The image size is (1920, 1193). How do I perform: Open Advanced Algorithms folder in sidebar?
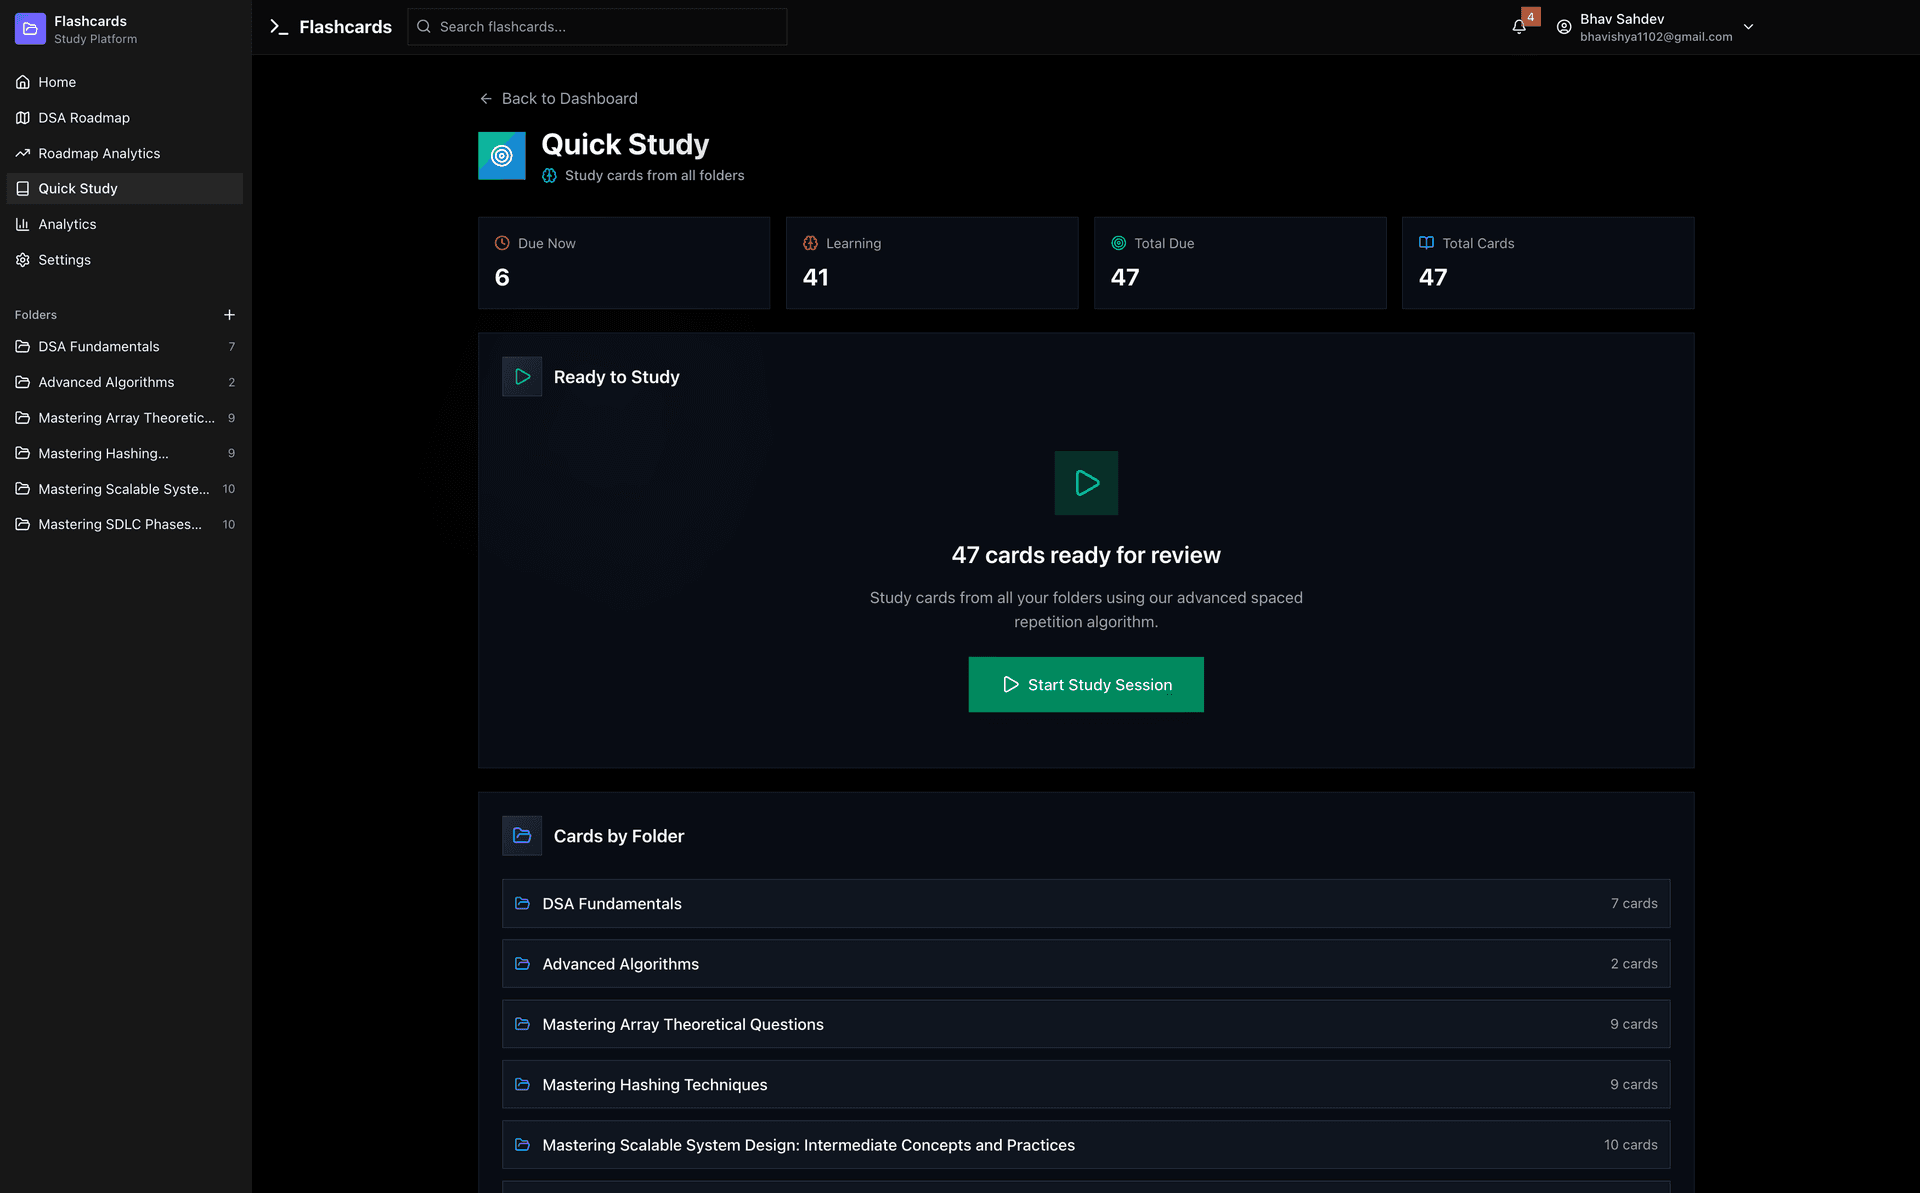coord(106,382)
